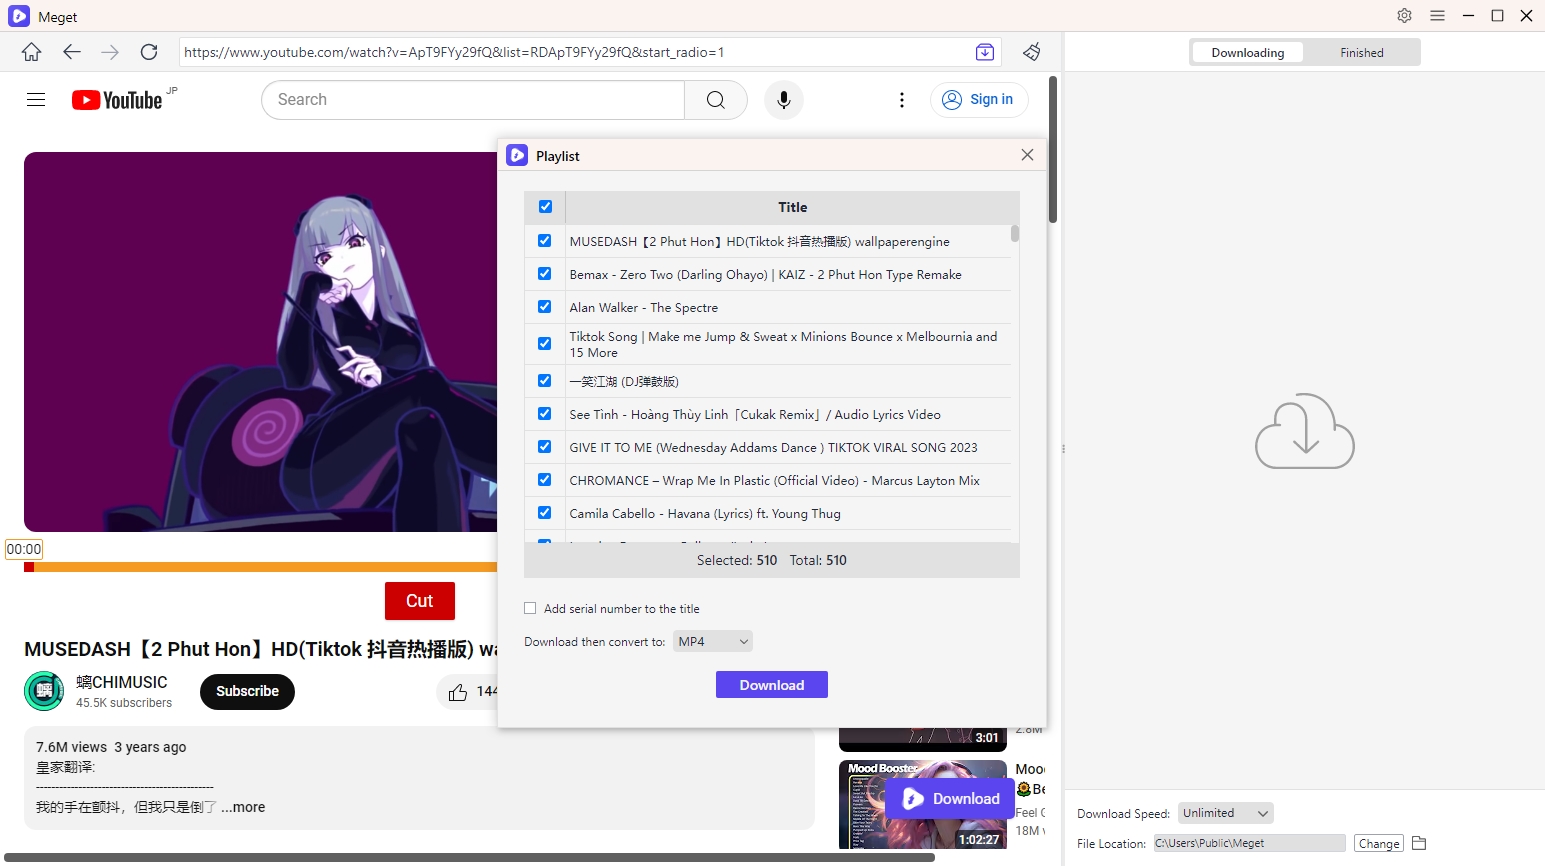Click the 00:00 time marker
This screenshot has width=1545, height=866.
coord(24,549)
